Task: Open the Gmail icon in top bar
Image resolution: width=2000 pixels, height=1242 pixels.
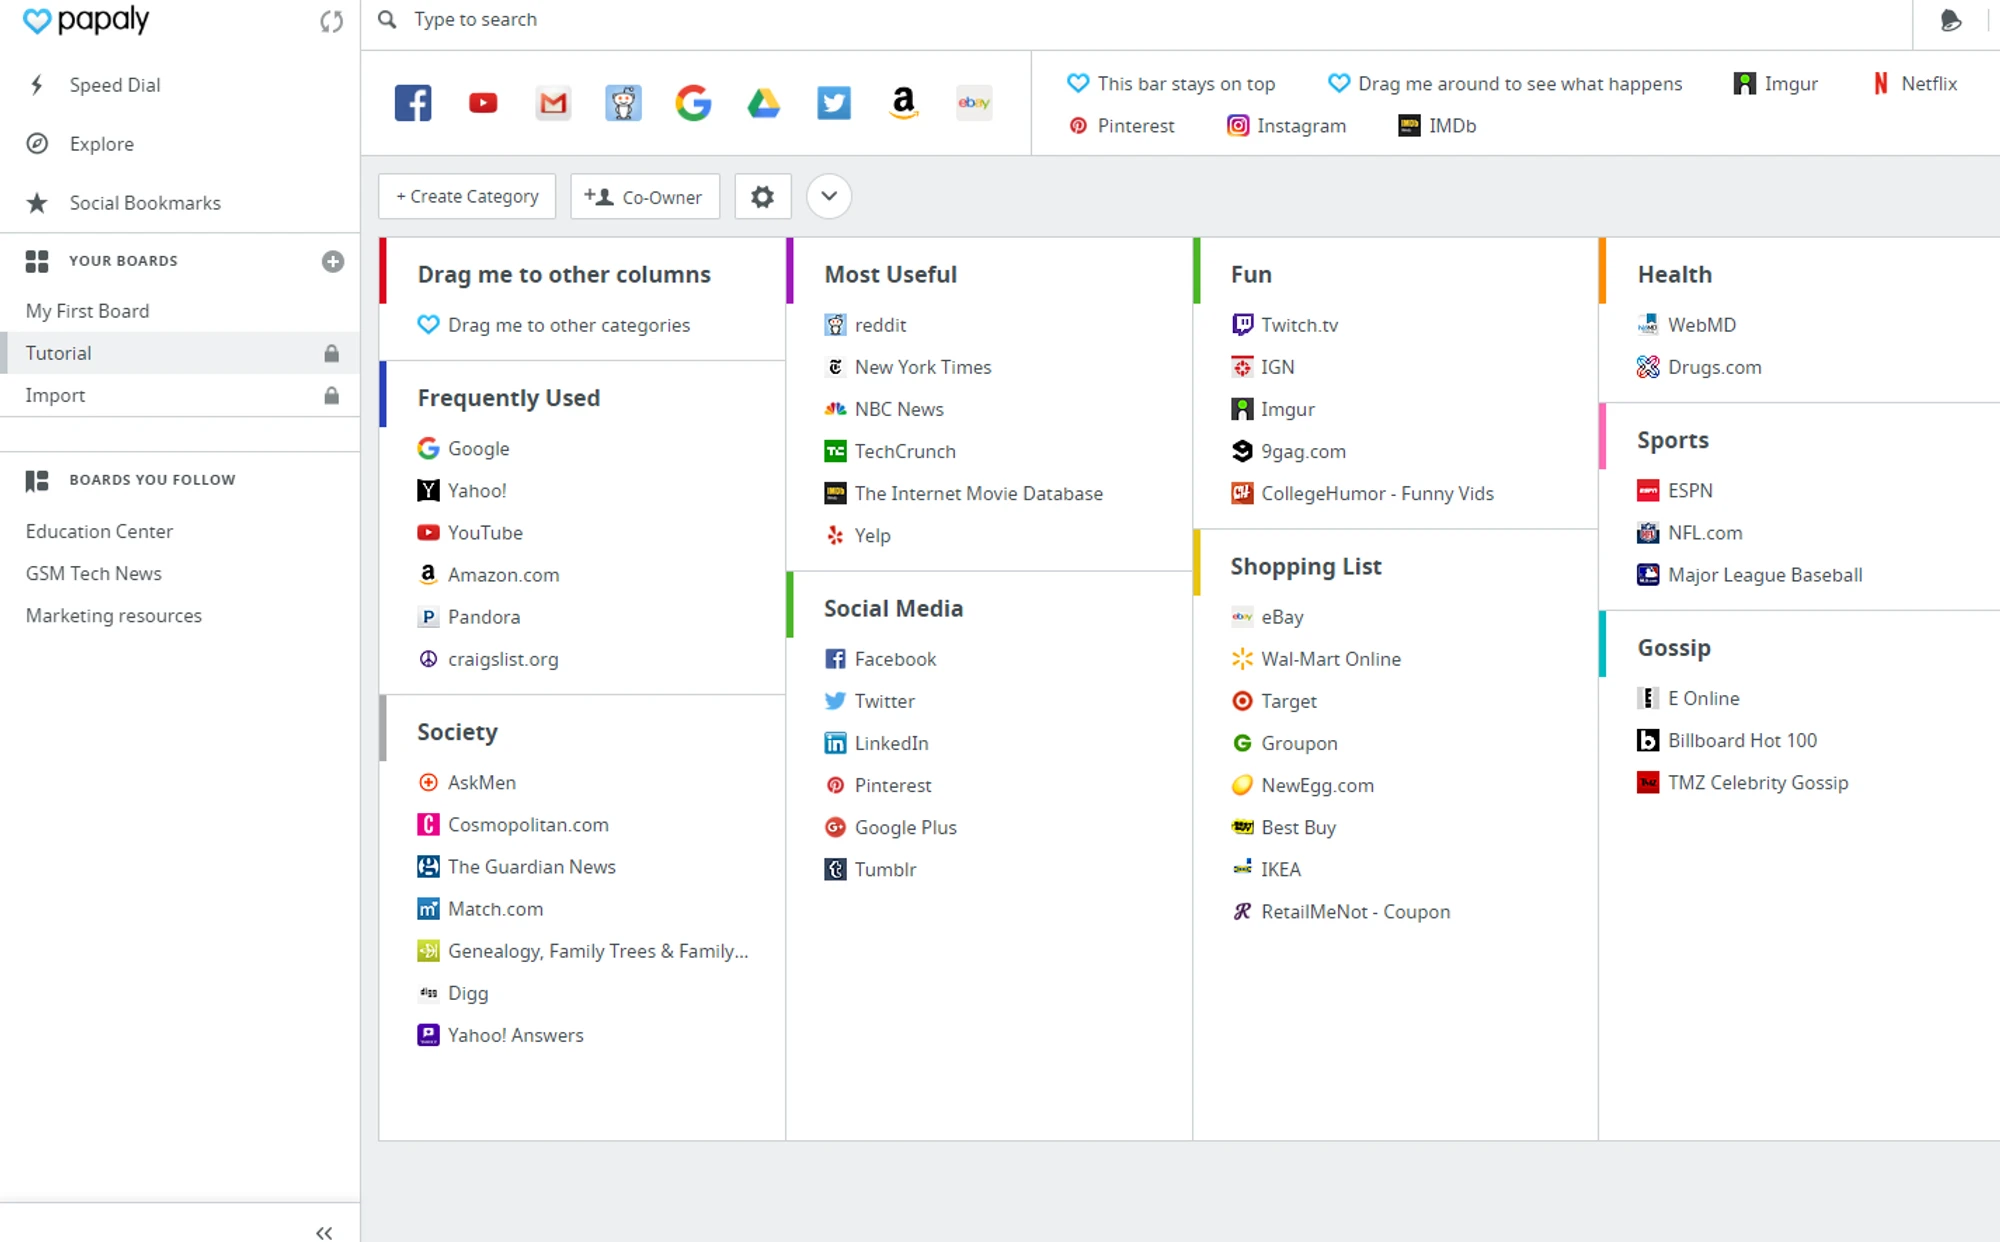Action: pos(553,103)
